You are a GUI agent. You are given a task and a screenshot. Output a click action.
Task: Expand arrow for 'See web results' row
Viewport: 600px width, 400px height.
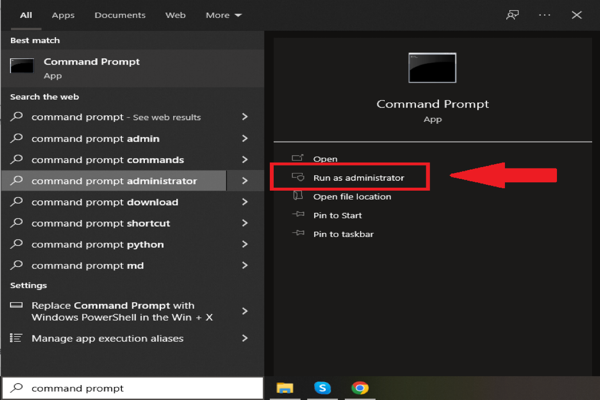[x=245, y=117]
